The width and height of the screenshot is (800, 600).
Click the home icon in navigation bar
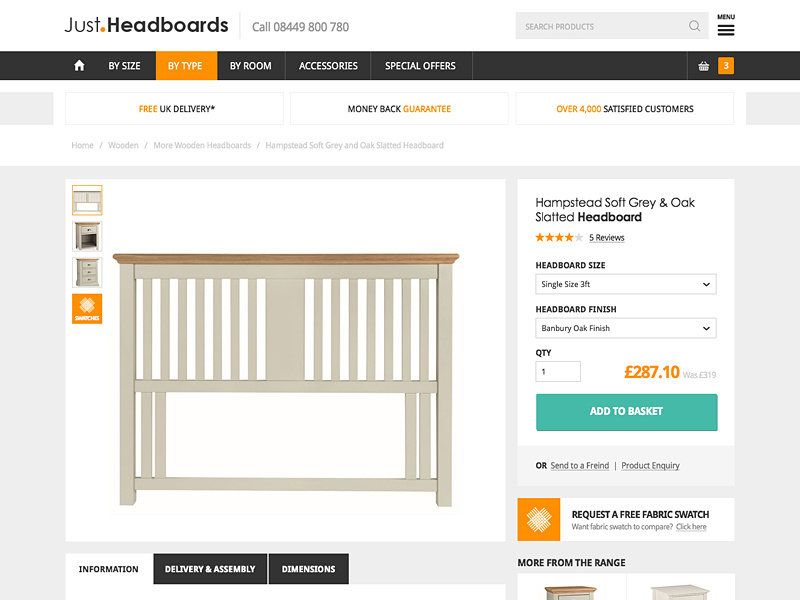[x=79, y=65]
